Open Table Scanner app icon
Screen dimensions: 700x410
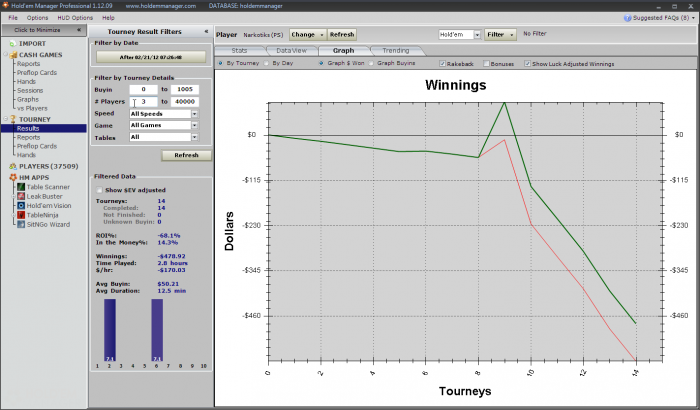pos(21,187)
